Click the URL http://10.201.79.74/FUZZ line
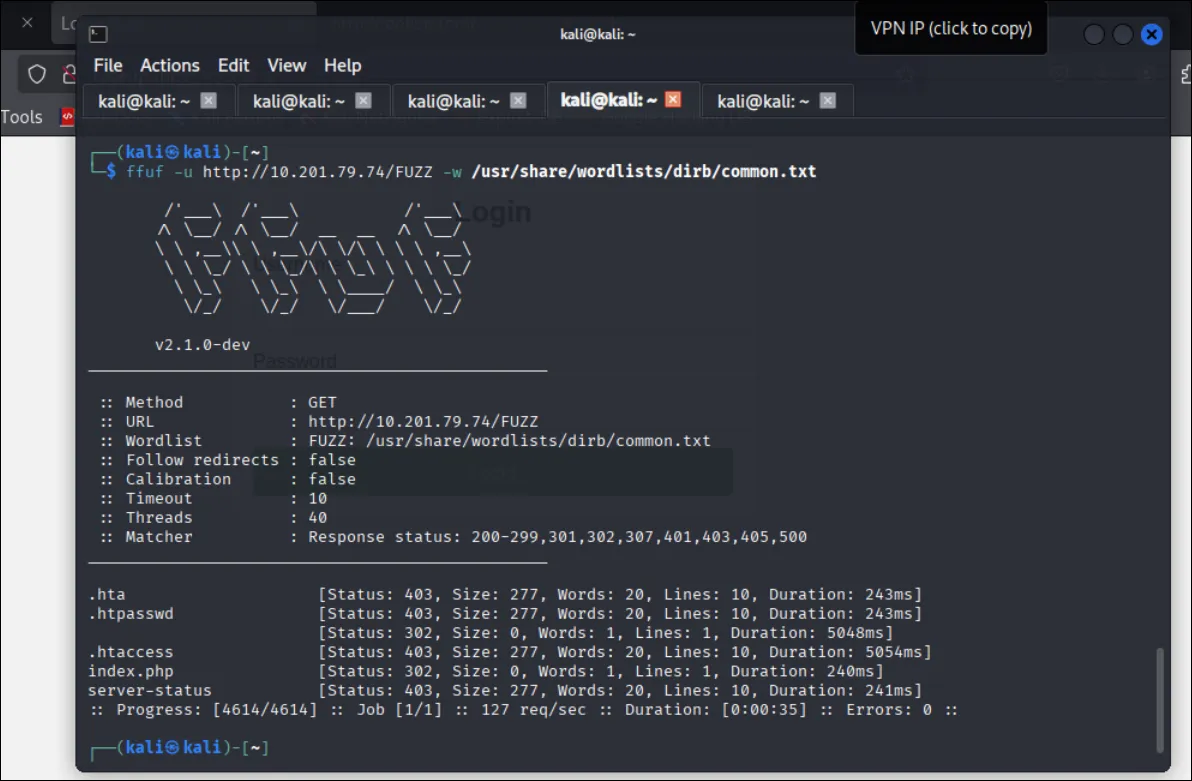Screen dimensions: 1192x781 tap(319, 421)
